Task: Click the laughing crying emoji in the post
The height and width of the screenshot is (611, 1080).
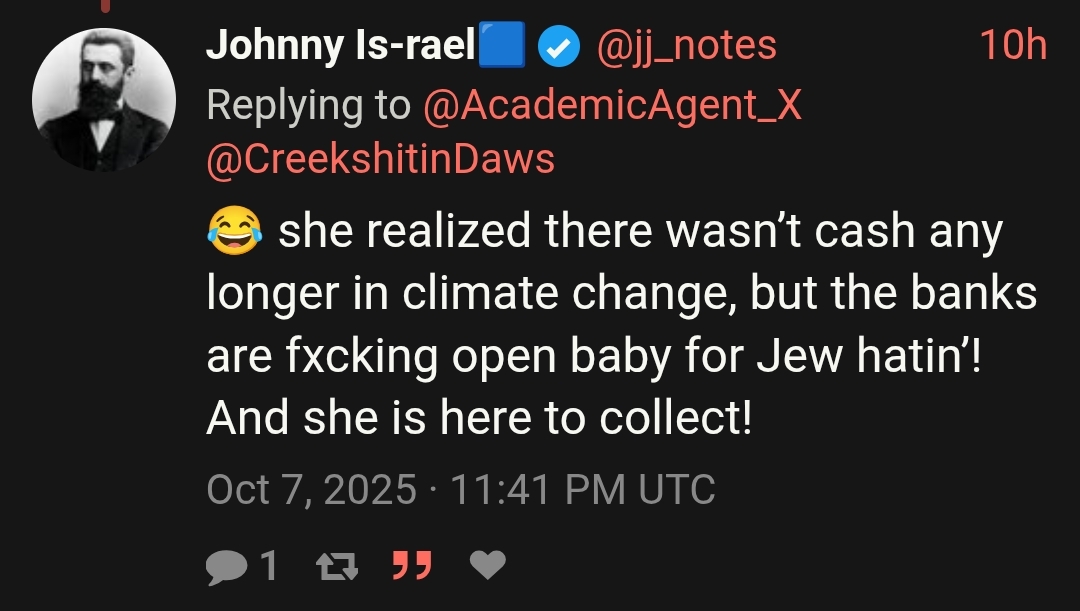Action: click(x=235, y=230)
